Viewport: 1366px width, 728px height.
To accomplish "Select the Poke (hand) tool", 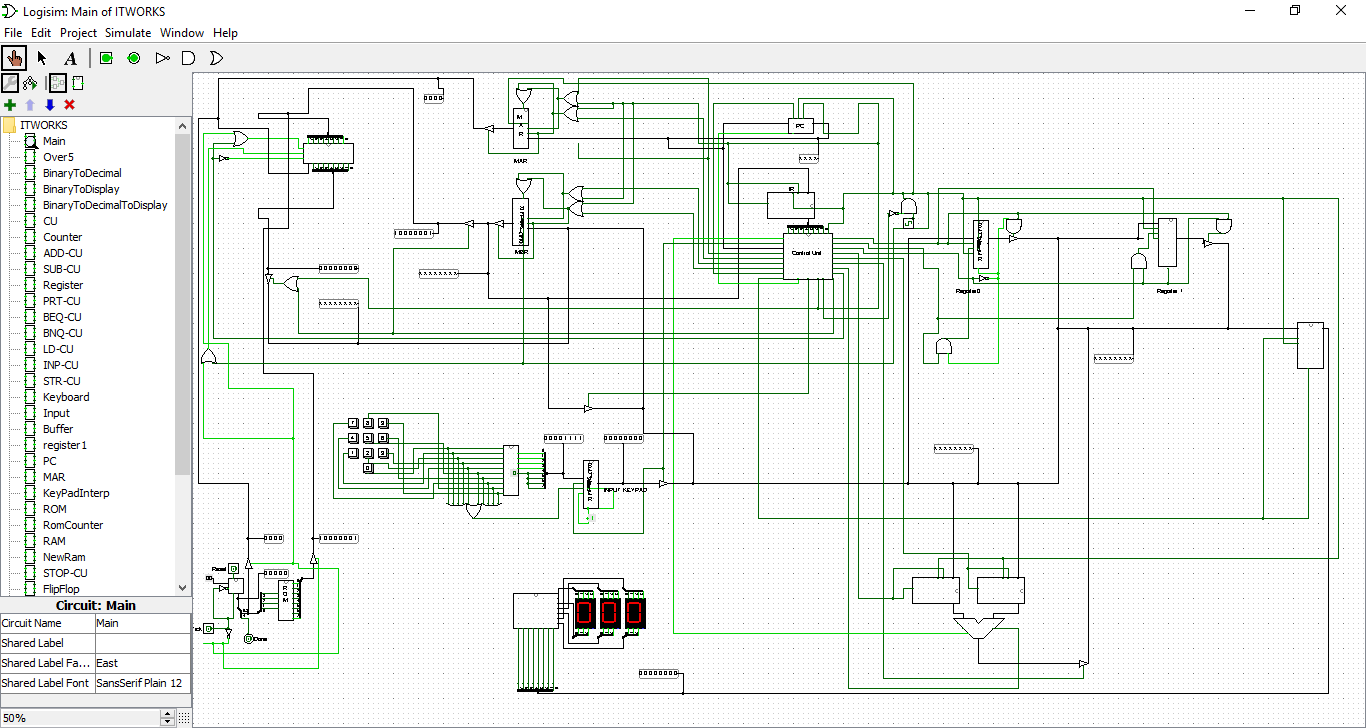I will tap(14, 58).
